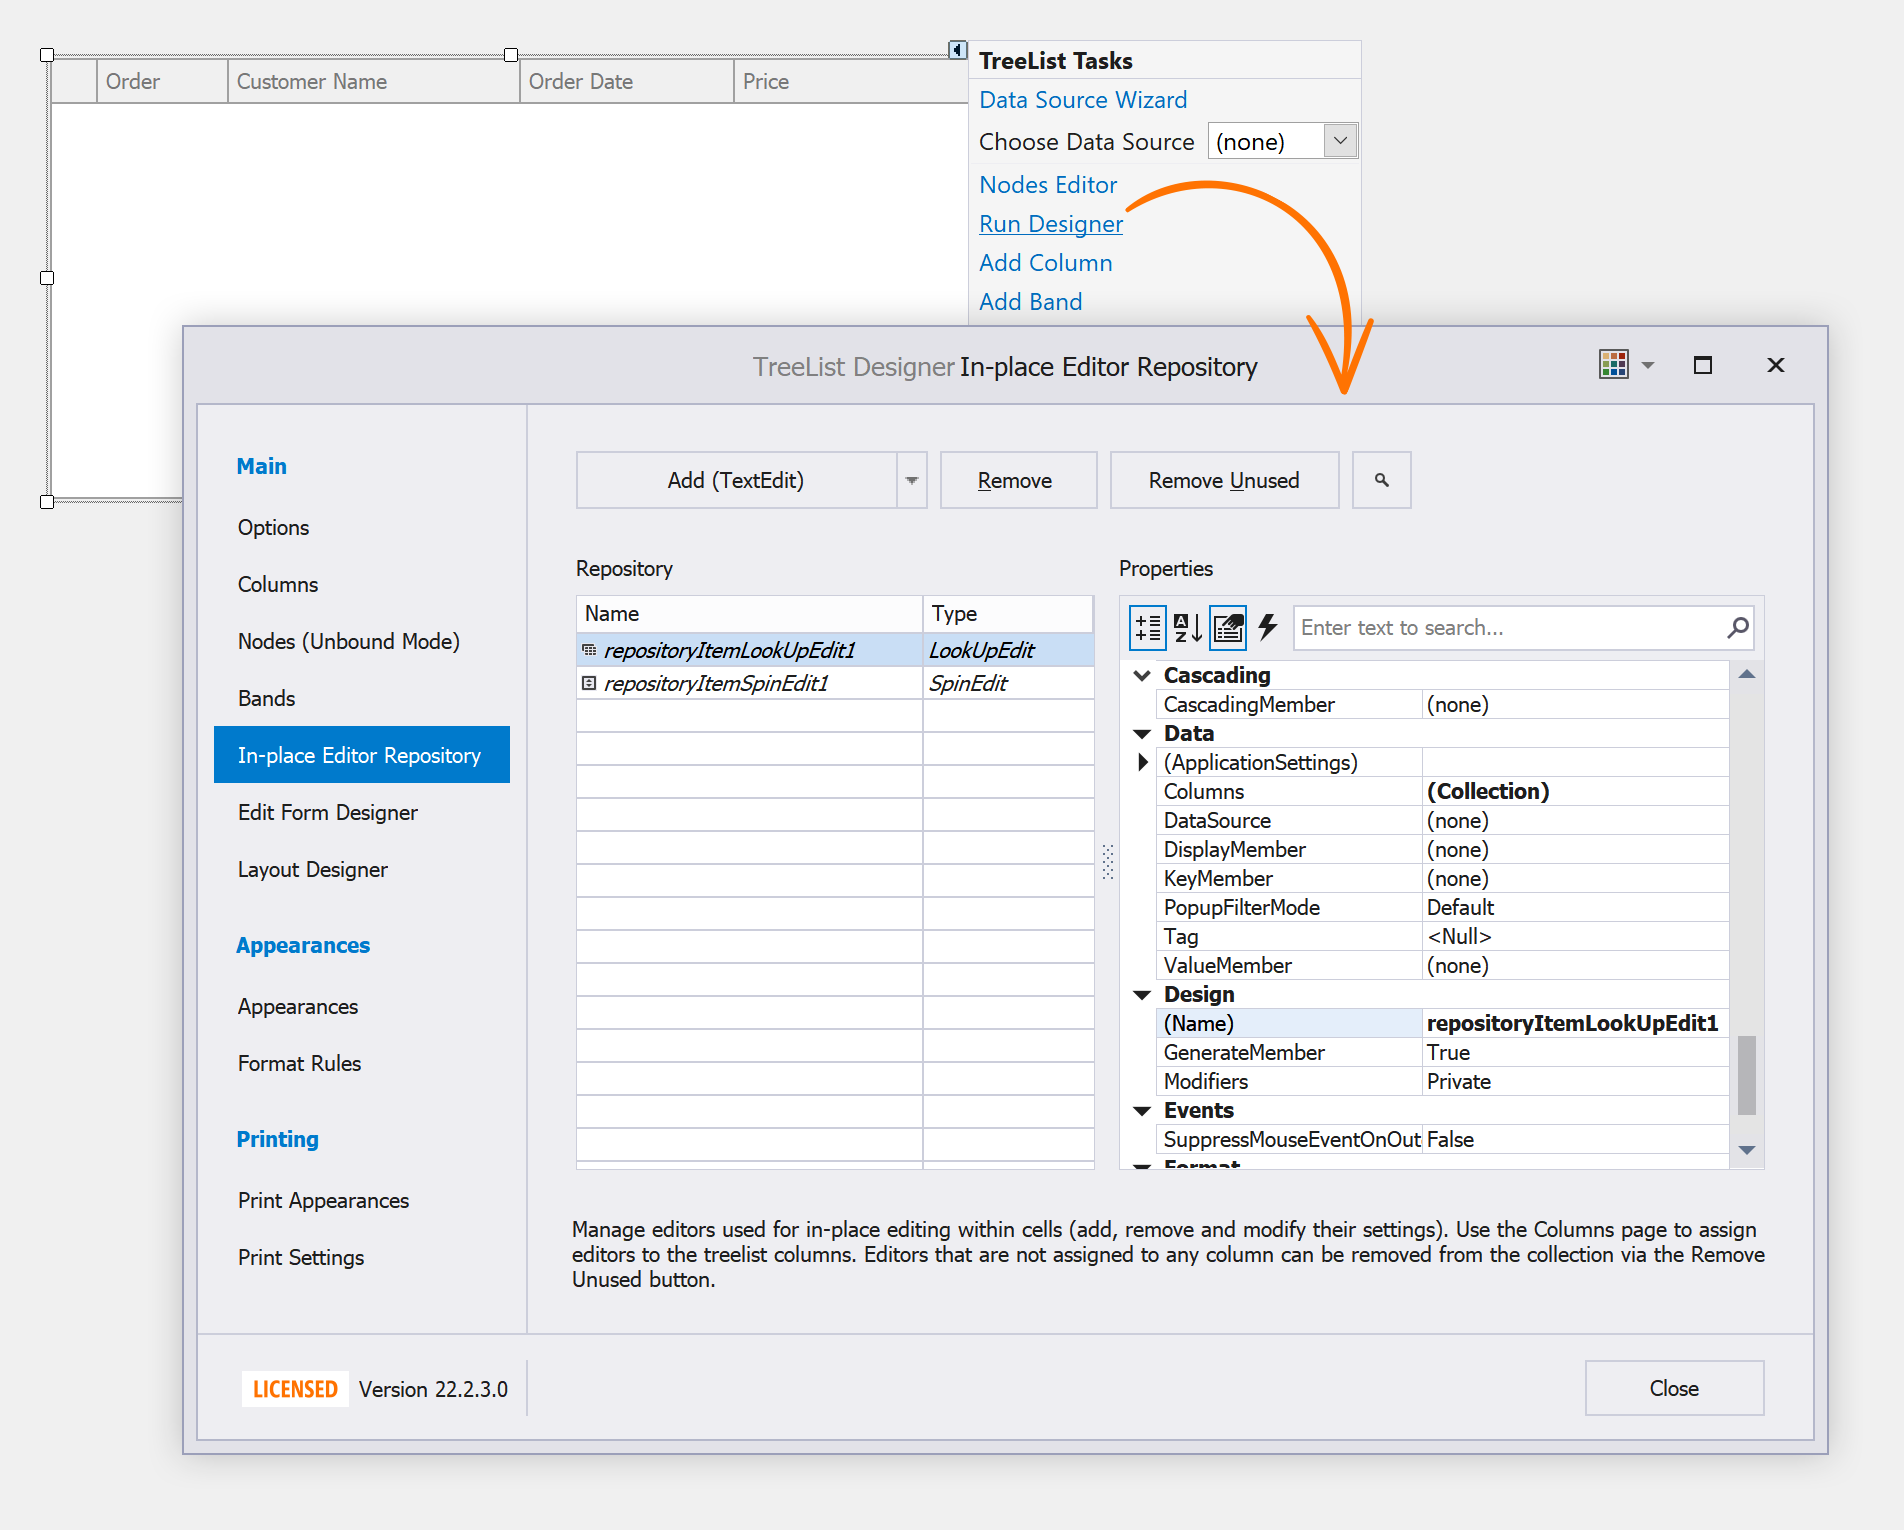Open the skin color palette icon in title bar
Screen dimensions: 1904x1530
coord(1613,365)
